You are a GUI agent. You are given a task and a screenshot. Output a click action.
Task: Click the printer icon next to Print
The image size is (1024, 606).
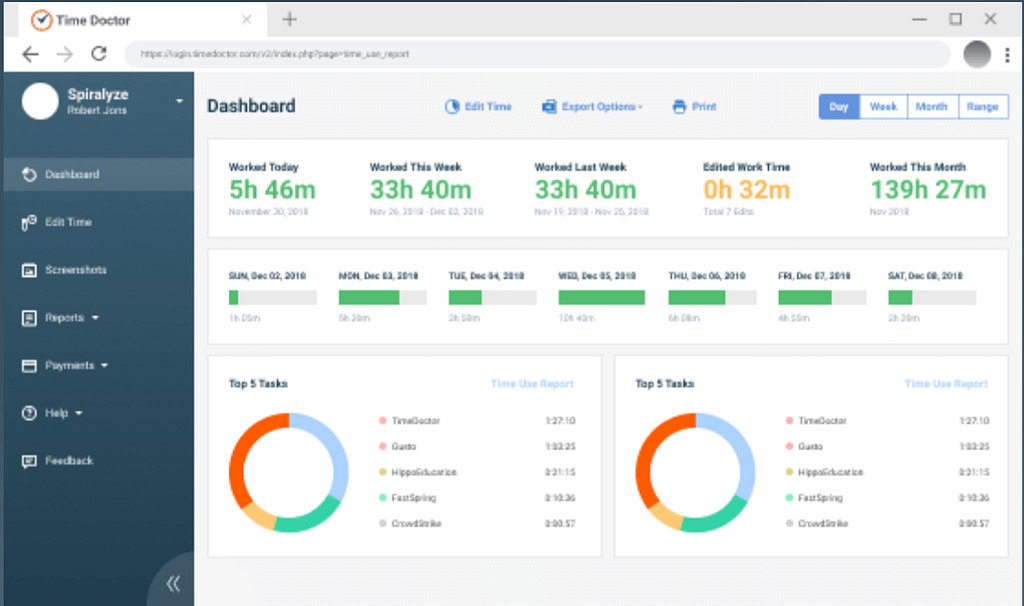click(679, 106)
